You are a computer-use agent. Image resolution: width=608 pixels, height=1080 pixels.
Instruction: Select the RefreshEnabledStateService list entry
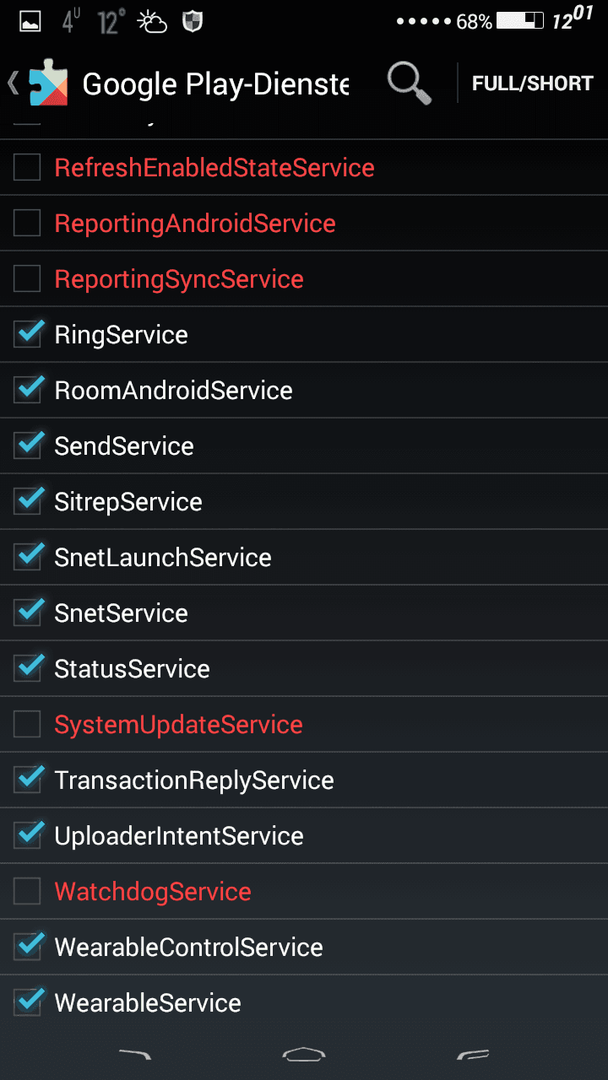(304, 167)
